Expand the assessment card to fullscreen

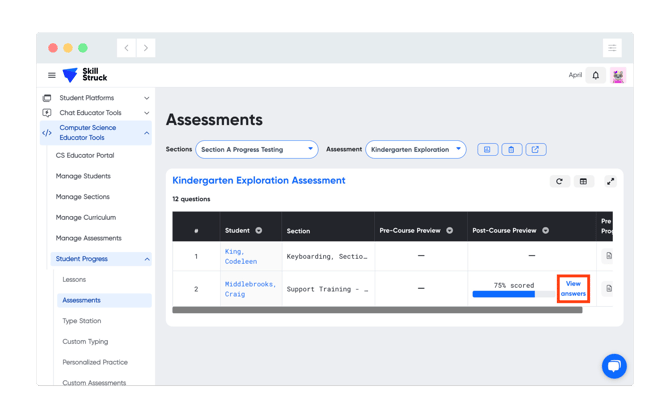(611, 181)
